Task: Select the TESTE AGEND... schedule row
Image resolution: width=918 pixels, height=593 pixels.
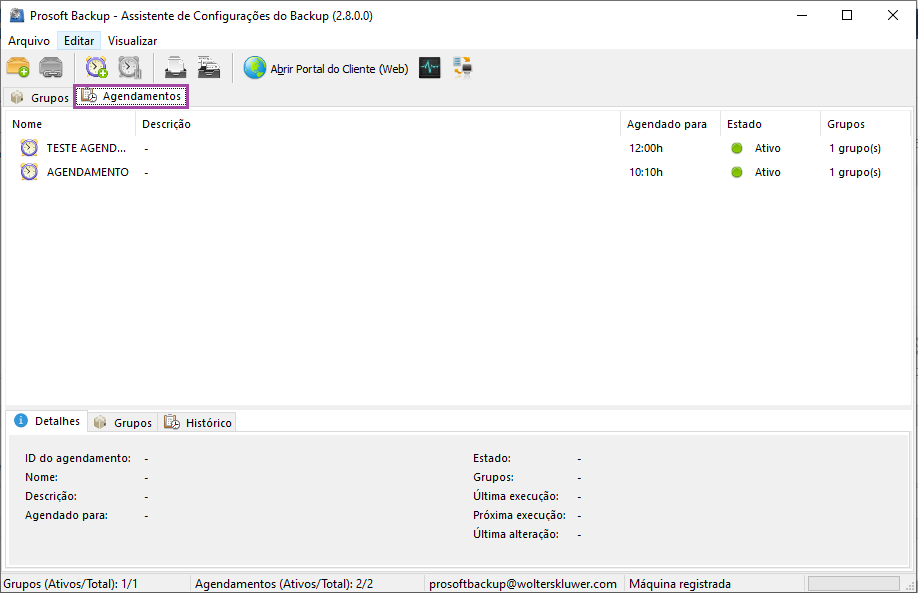Action: [x=458, y=148]
